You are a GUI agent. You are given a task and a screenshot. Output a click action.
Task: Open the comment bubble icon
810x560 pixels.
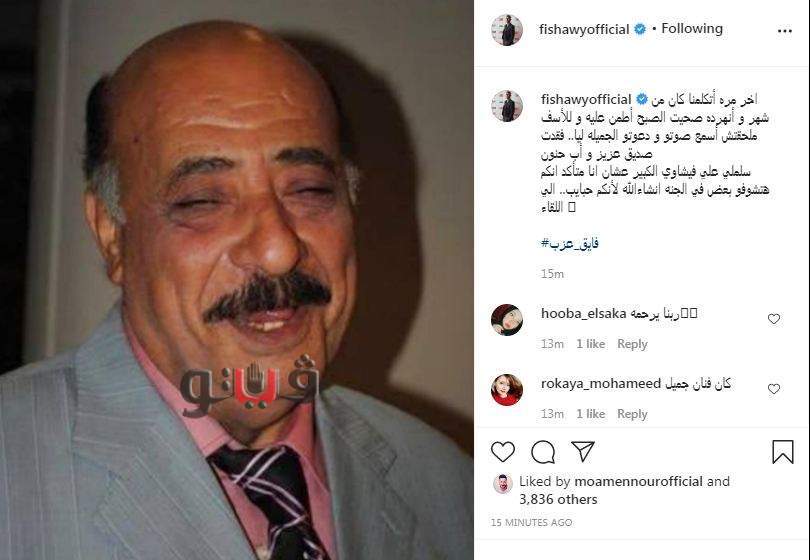click(543, 452)
